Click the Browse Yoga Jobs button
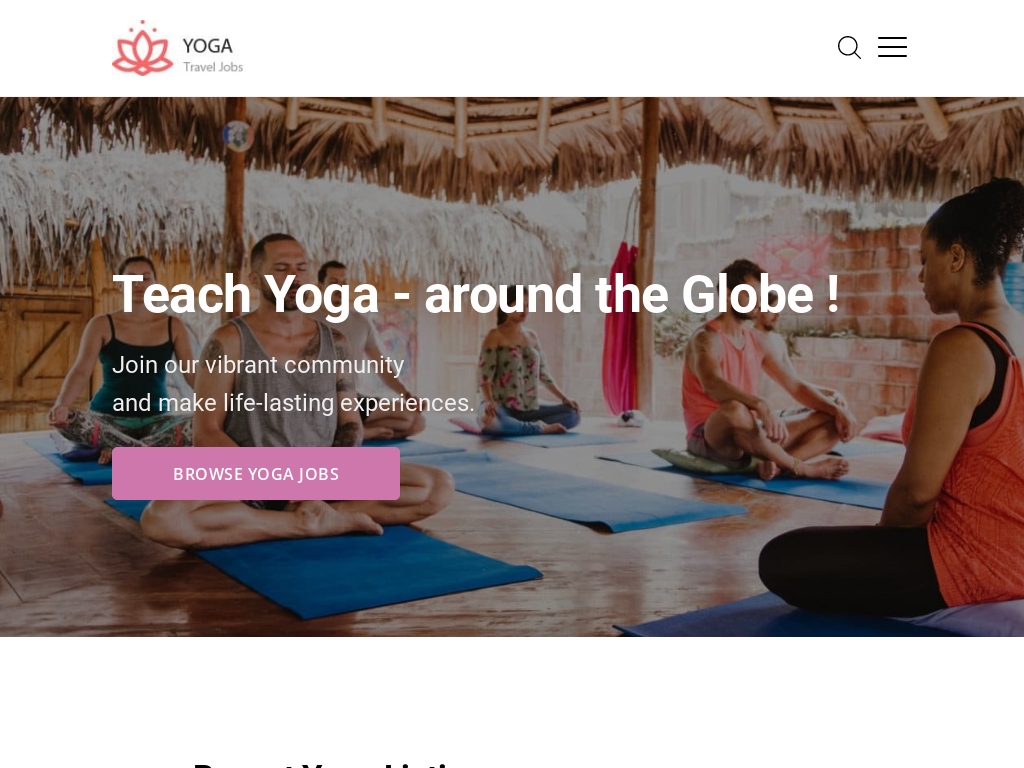This screenshot has width=1024, height=768. click(256, 473)
